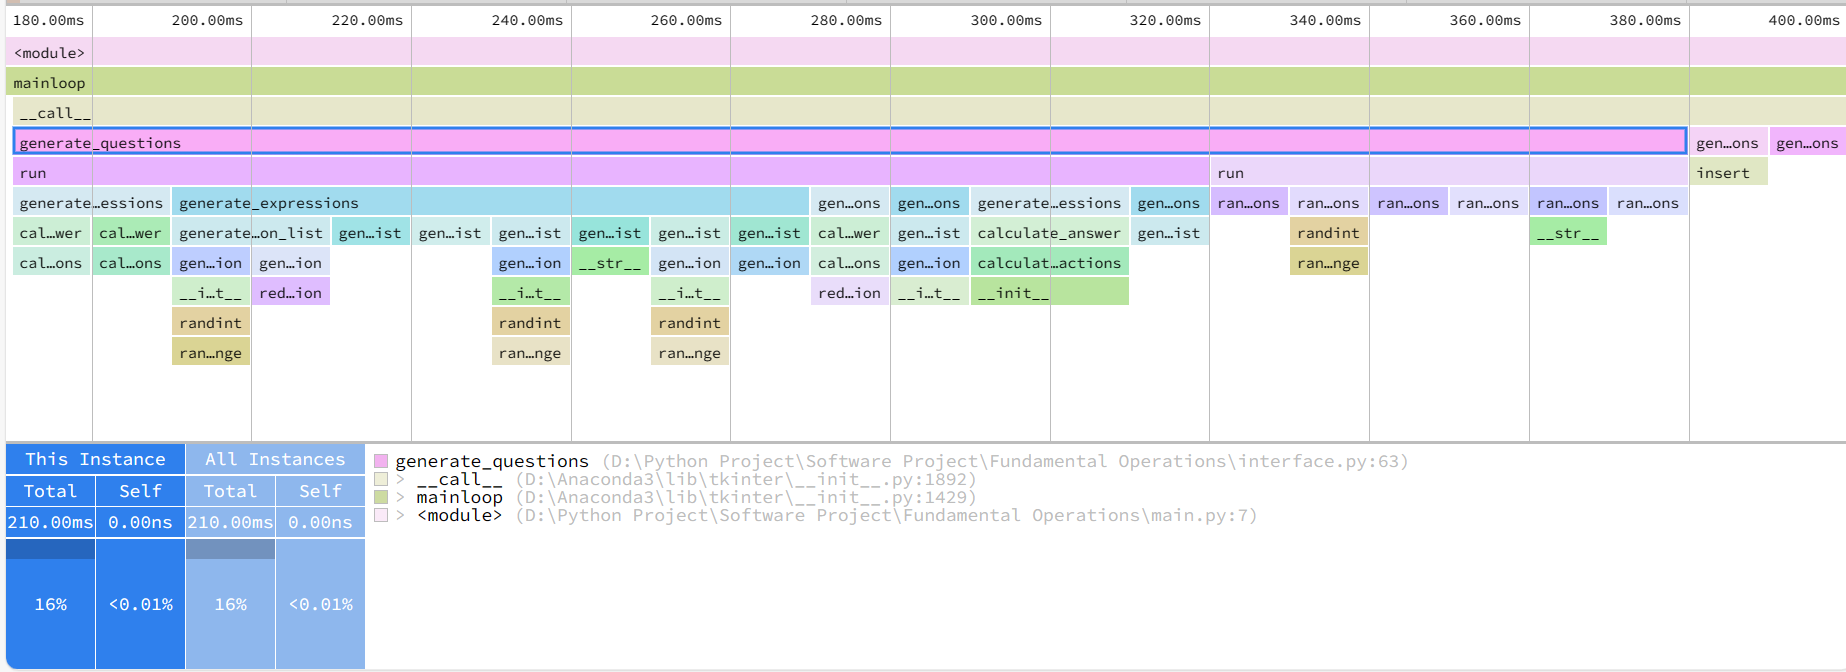This screenshot has height=672, width=1846.
Task: Click the main.py:7 file path
Action: click(x=886, y=515)
